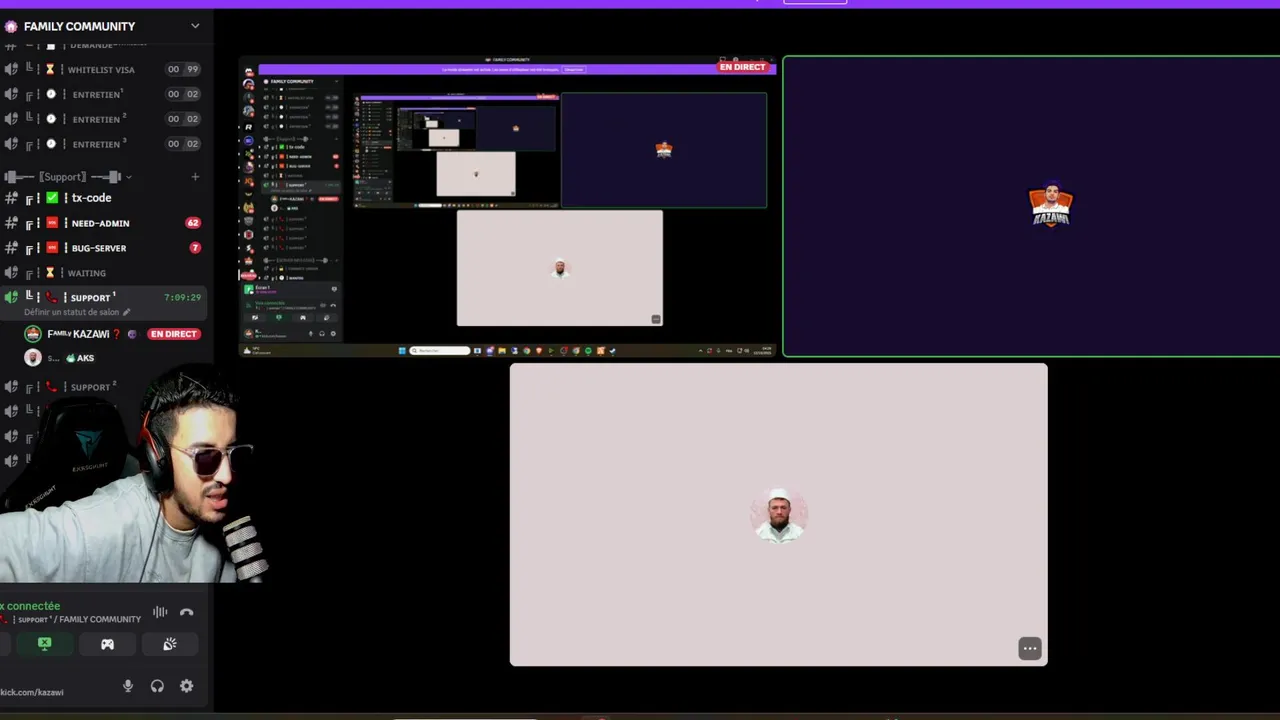The height and width of the screenshot is (720, 1280).
Task: Click the plus icon beside Support category
Action: 195,177
